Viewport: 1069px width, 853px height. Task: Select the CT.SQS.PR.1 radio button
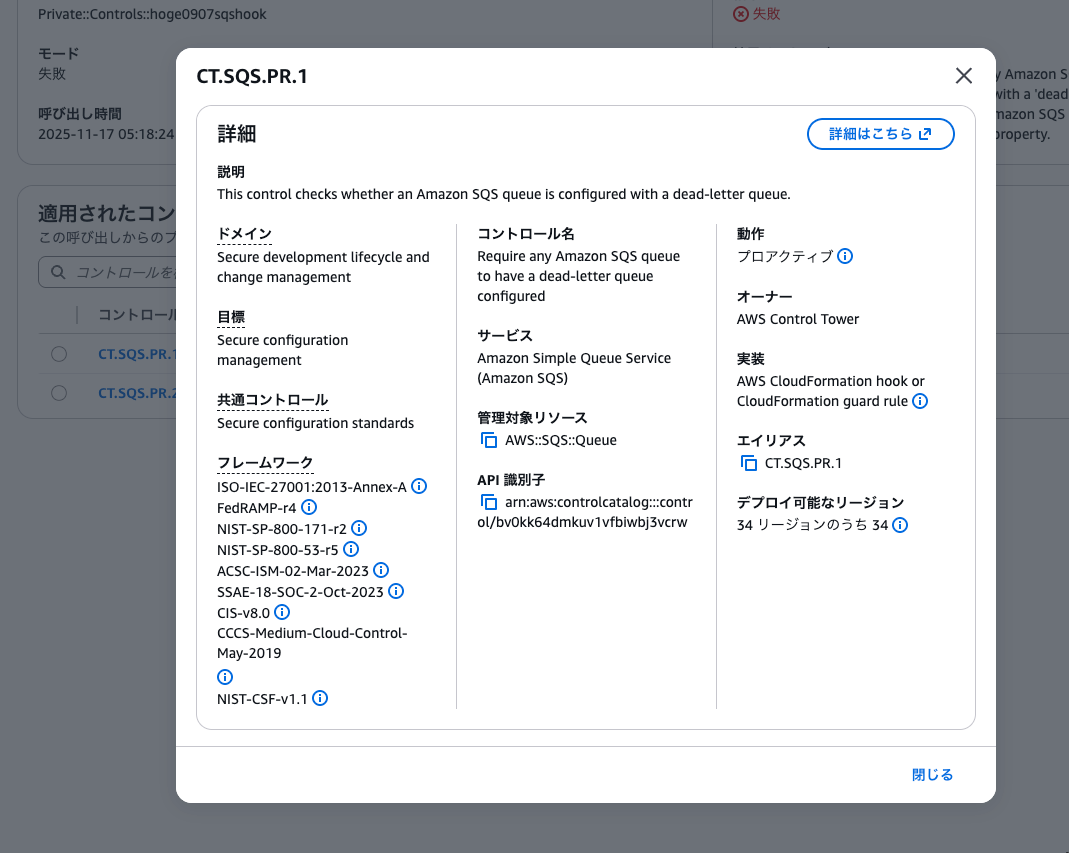(58, 353)
